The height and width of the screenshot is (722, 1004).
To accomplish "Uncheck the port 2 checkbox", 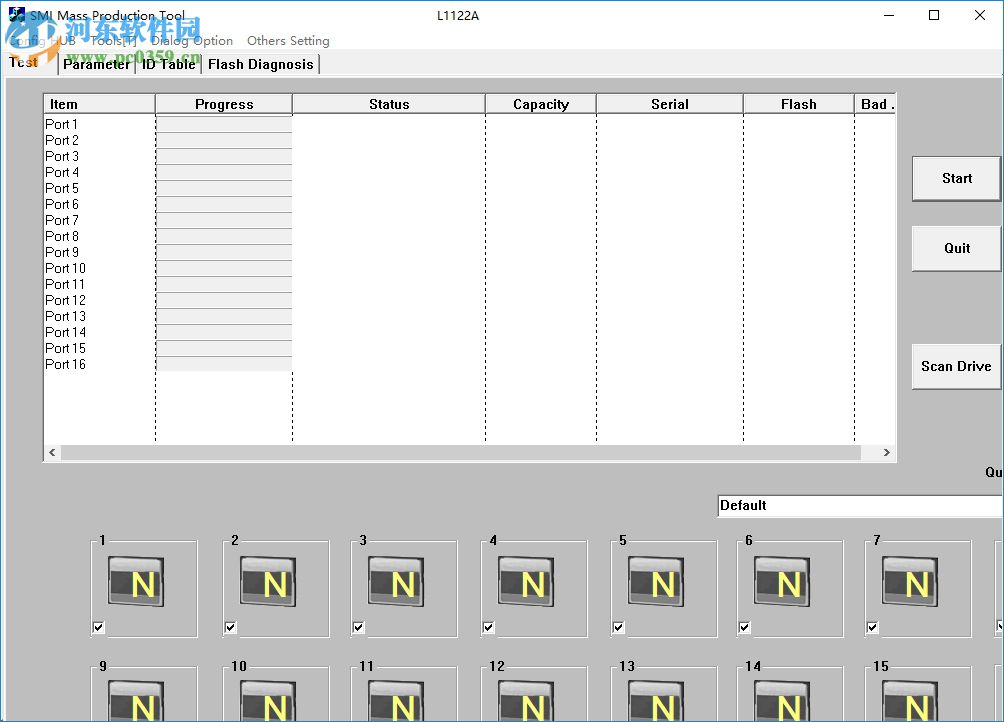I will pos(231,627).
